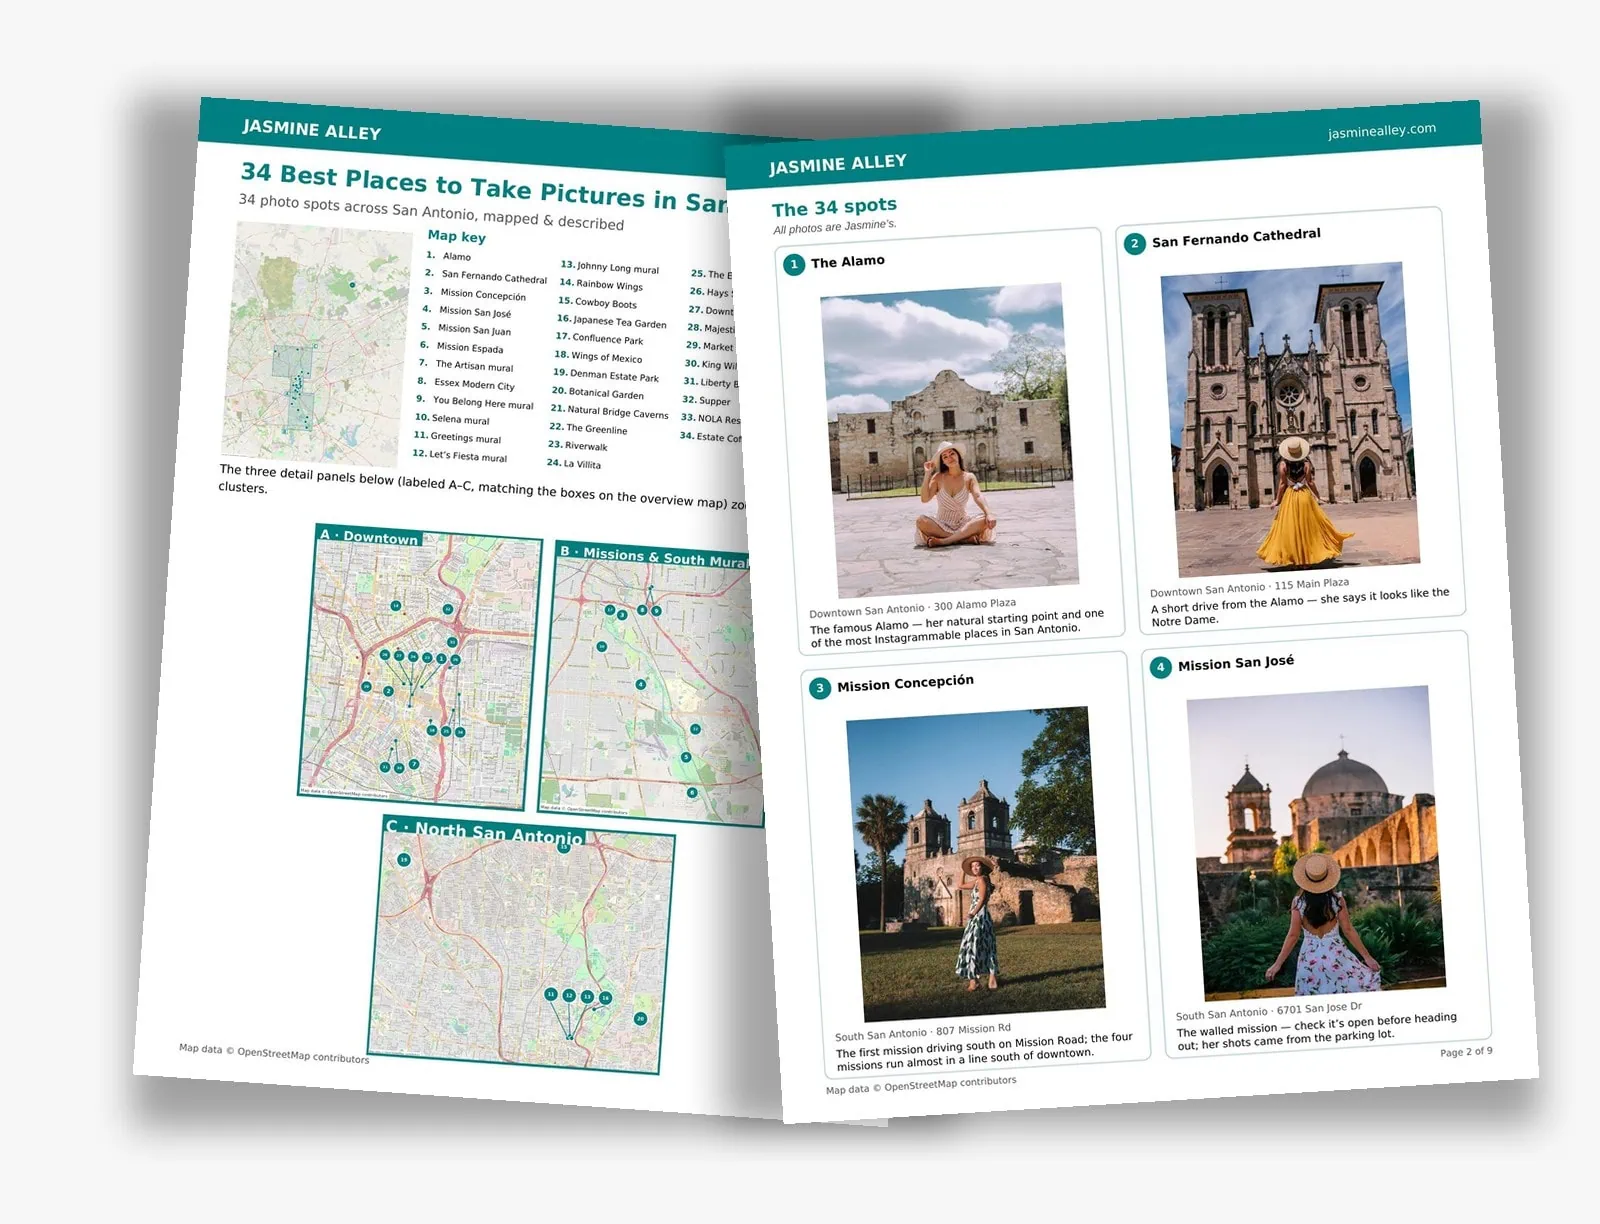Viewport: 1600px width, 1224px height.
Task: Click the number 4 badge beside Mission San José
Action: [1160, 667]
